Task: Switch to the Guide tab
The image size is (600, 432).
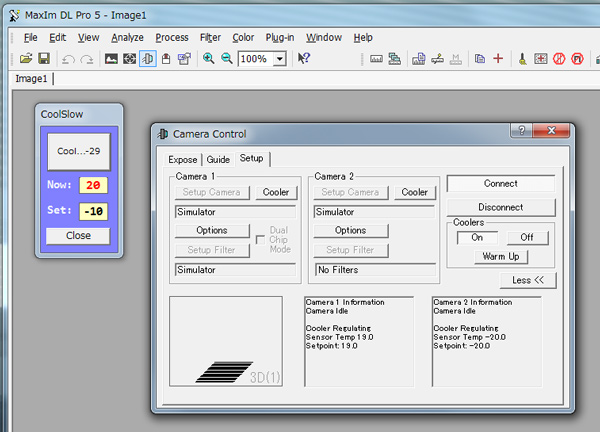Action: (x=218, y=160)
